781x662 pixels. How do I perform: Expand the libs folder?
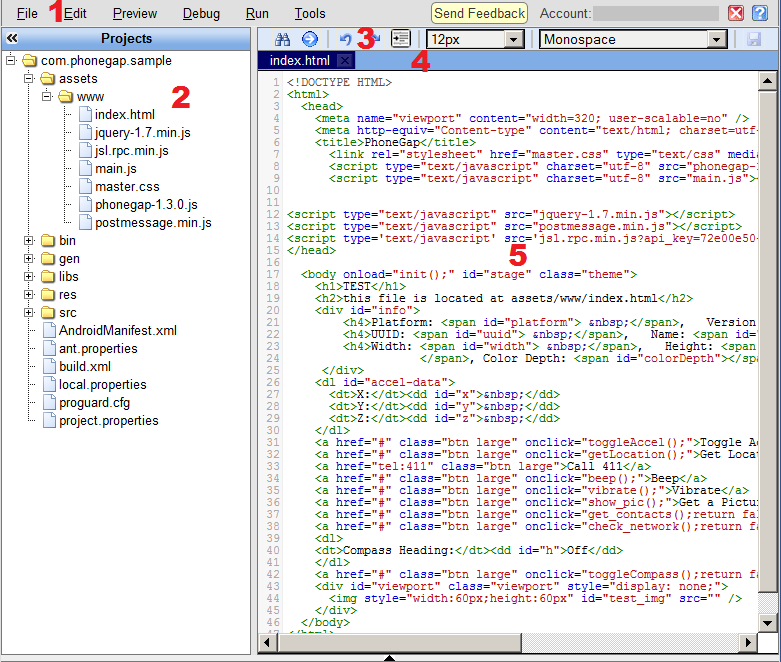click(x=29, y=276)
